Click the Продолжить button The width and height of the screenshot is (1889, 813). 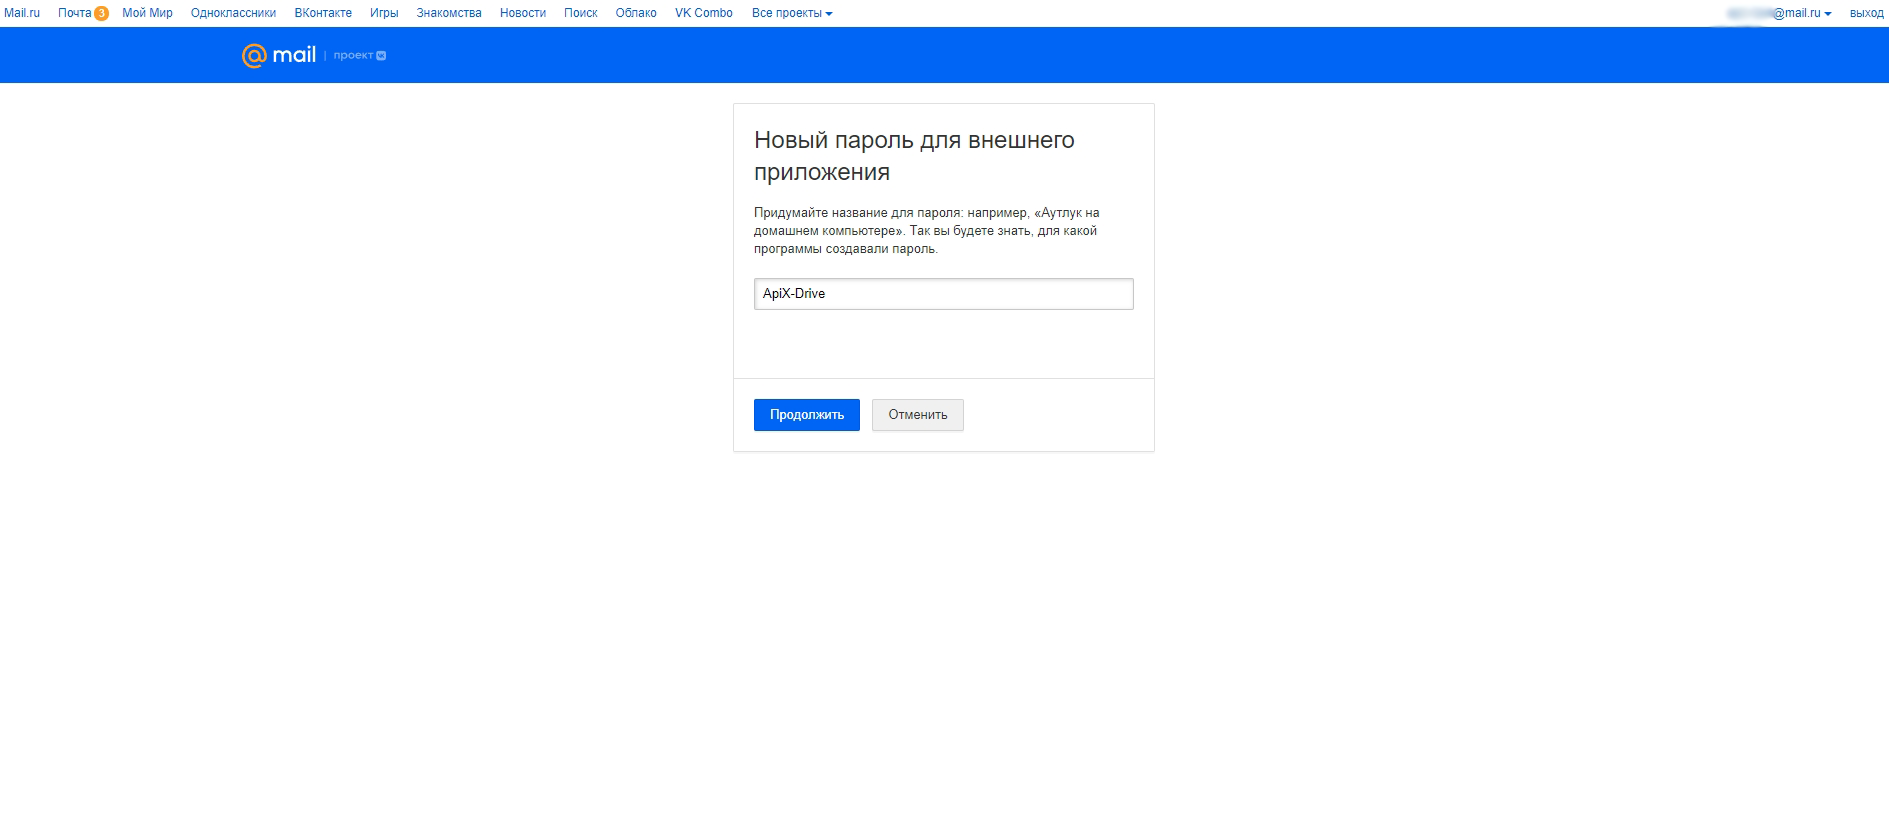tap(806, 415)
